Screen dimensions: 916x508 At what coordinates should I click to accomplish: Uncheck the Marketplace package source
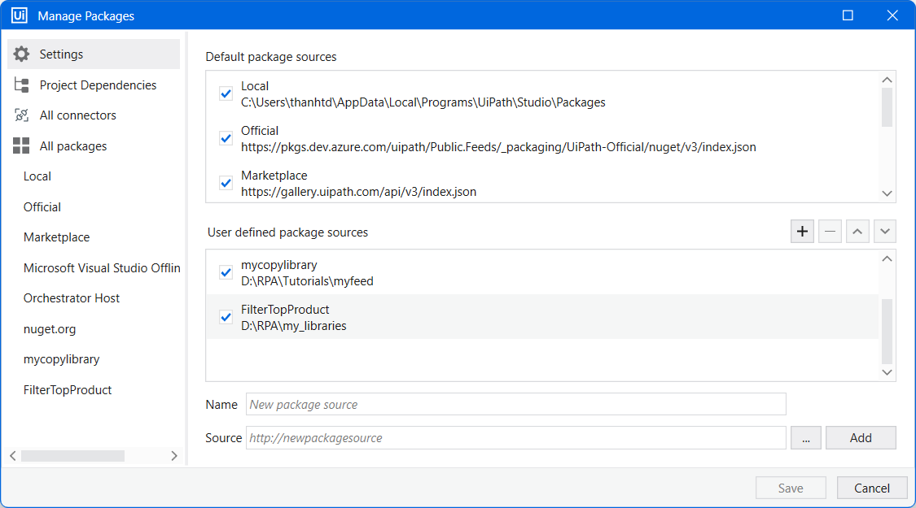[x=226, y=183]
